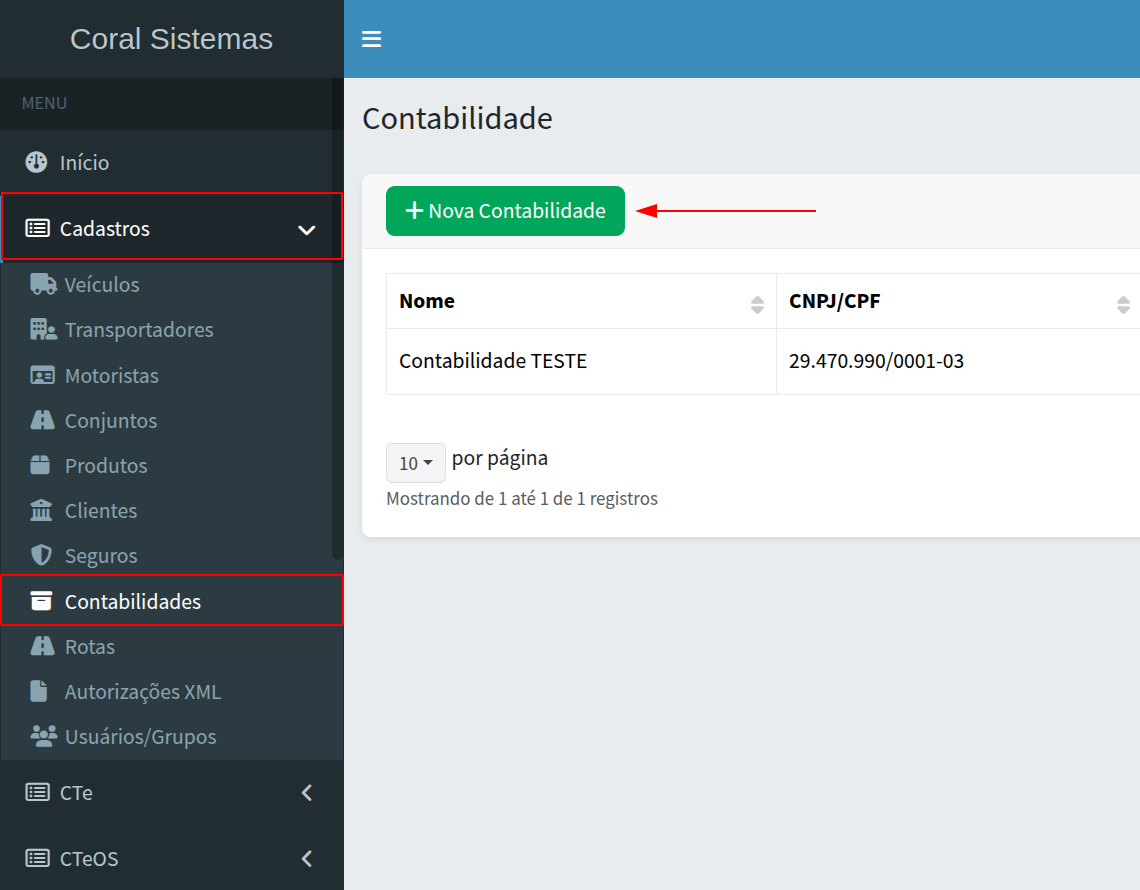The height and width of the screenshot is (890, 1140).
Task: Click the shield icon beside Seguros
Action: point(41,556)
